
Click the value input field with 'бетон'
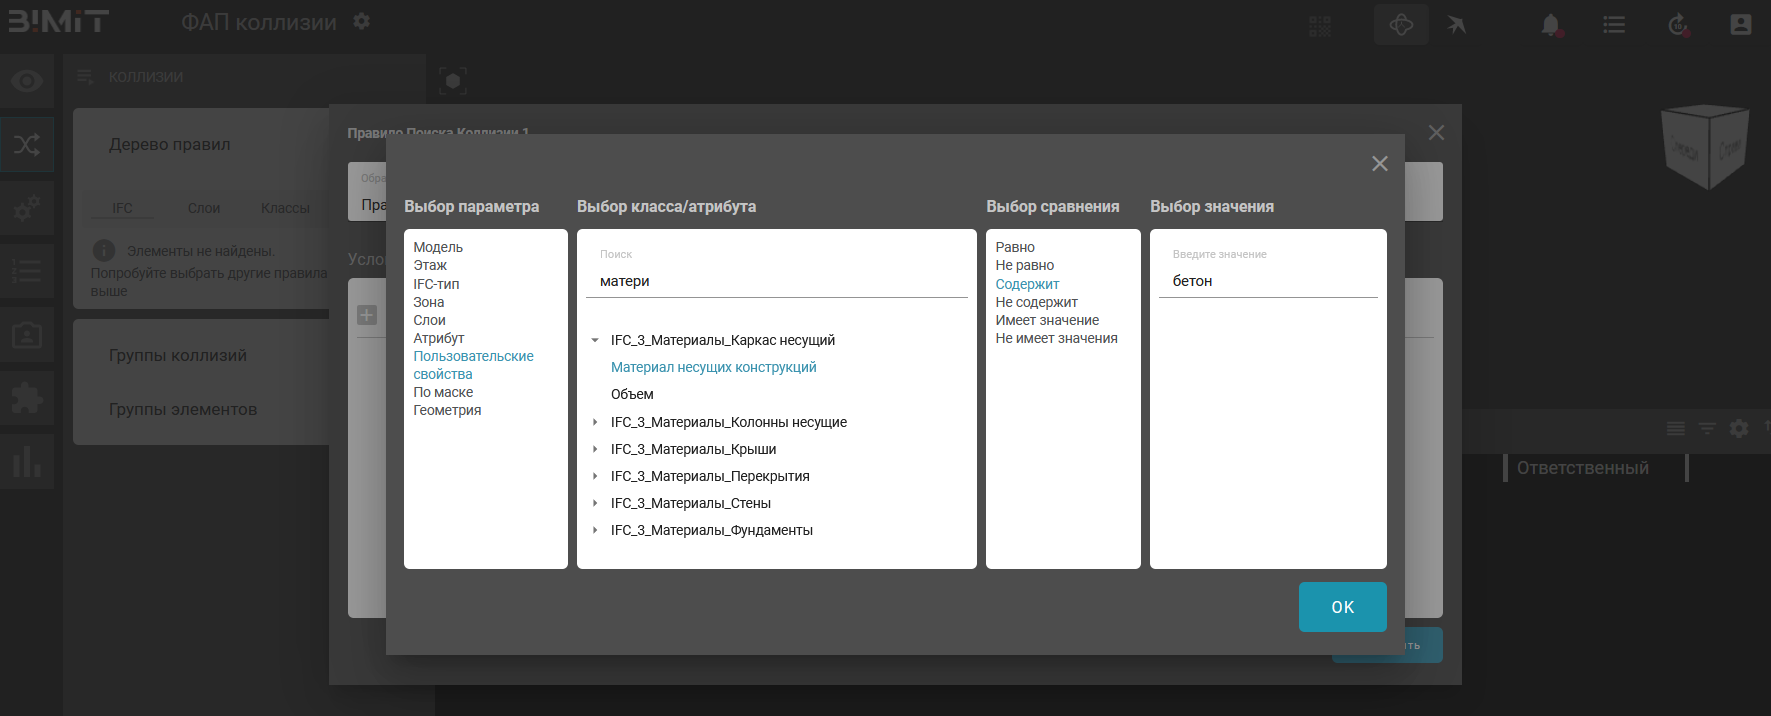click(x=1267, y=282)
